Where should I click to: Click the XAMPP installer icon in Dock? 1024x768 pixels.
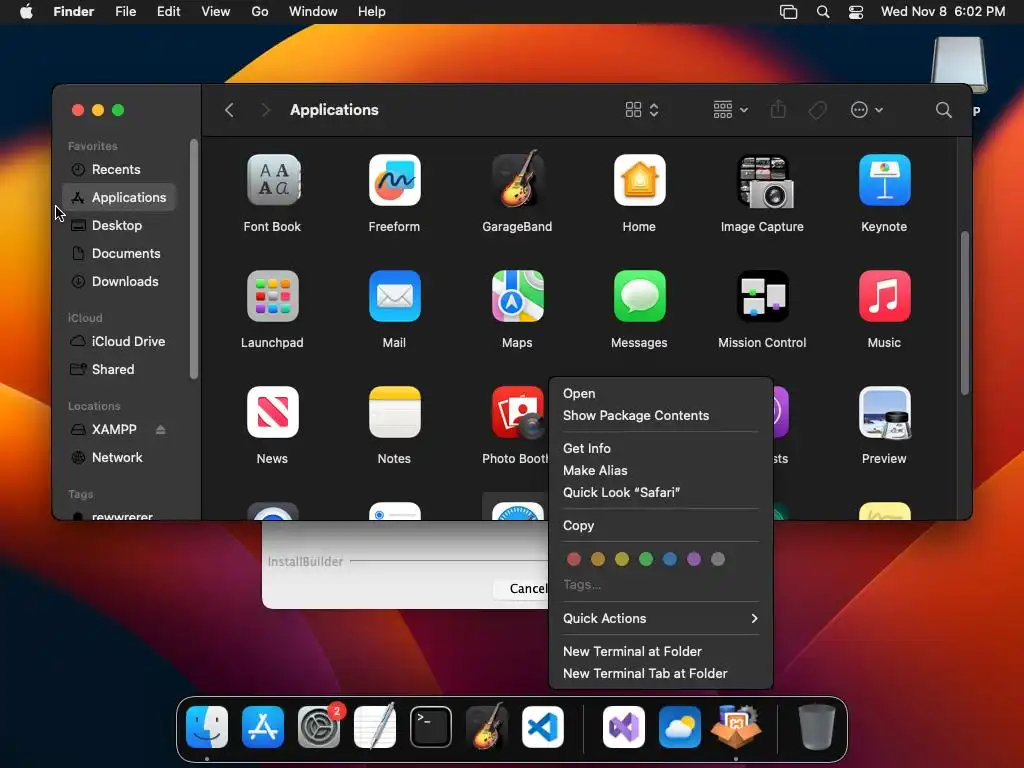pyautogui.click(x=735, y=727)
